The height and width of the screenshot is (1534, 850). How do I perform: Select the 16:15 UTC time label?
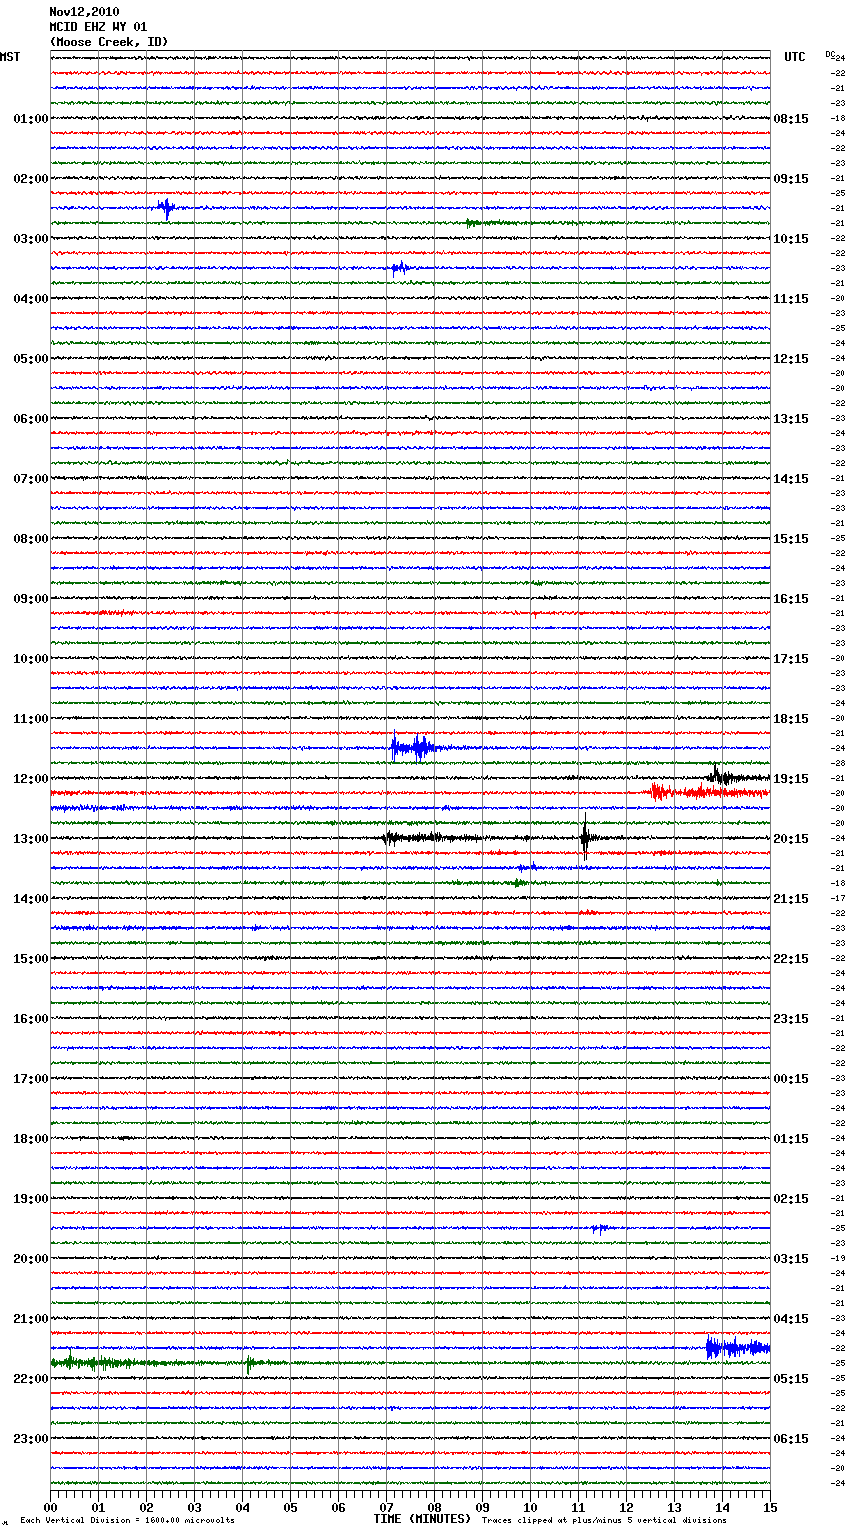point(791,599)
